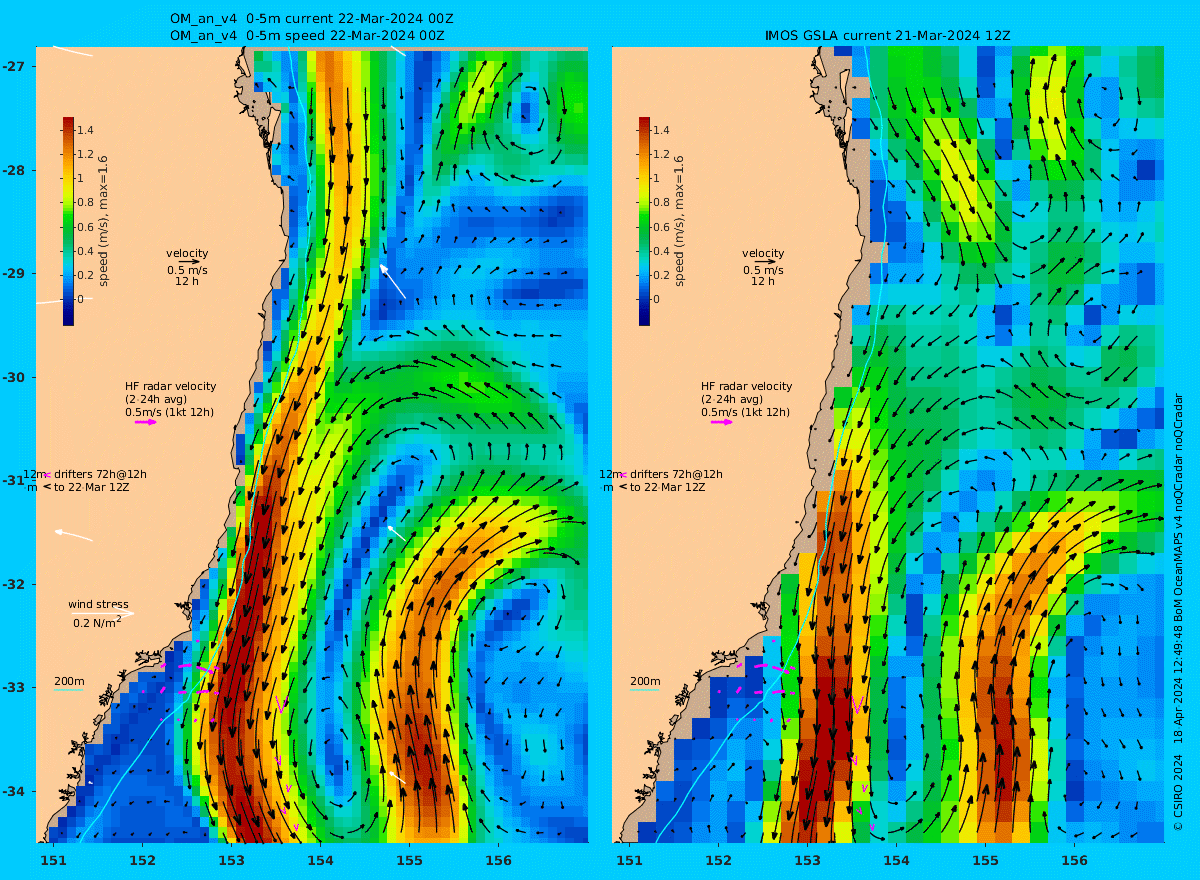Click 'HF radar velocity' label in left panel
1200x880 pixels.
(x=170, y=386)
